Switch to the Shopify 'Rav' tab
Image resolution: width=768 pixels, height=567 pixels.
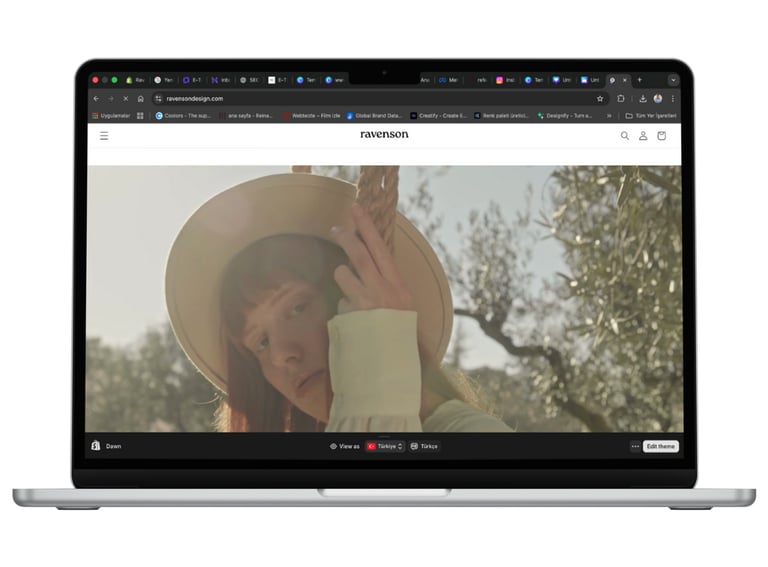tap(135, 80)
